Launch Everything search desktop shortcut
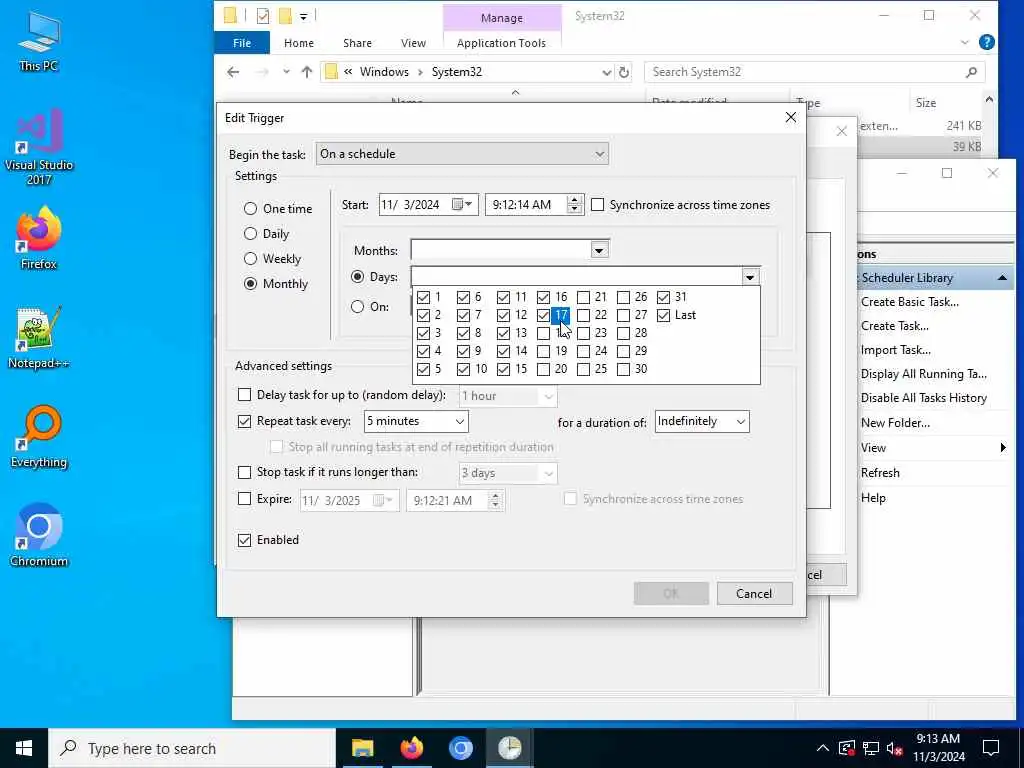The height and width of the screenshot is (768, 1024). tap(39, 437)
